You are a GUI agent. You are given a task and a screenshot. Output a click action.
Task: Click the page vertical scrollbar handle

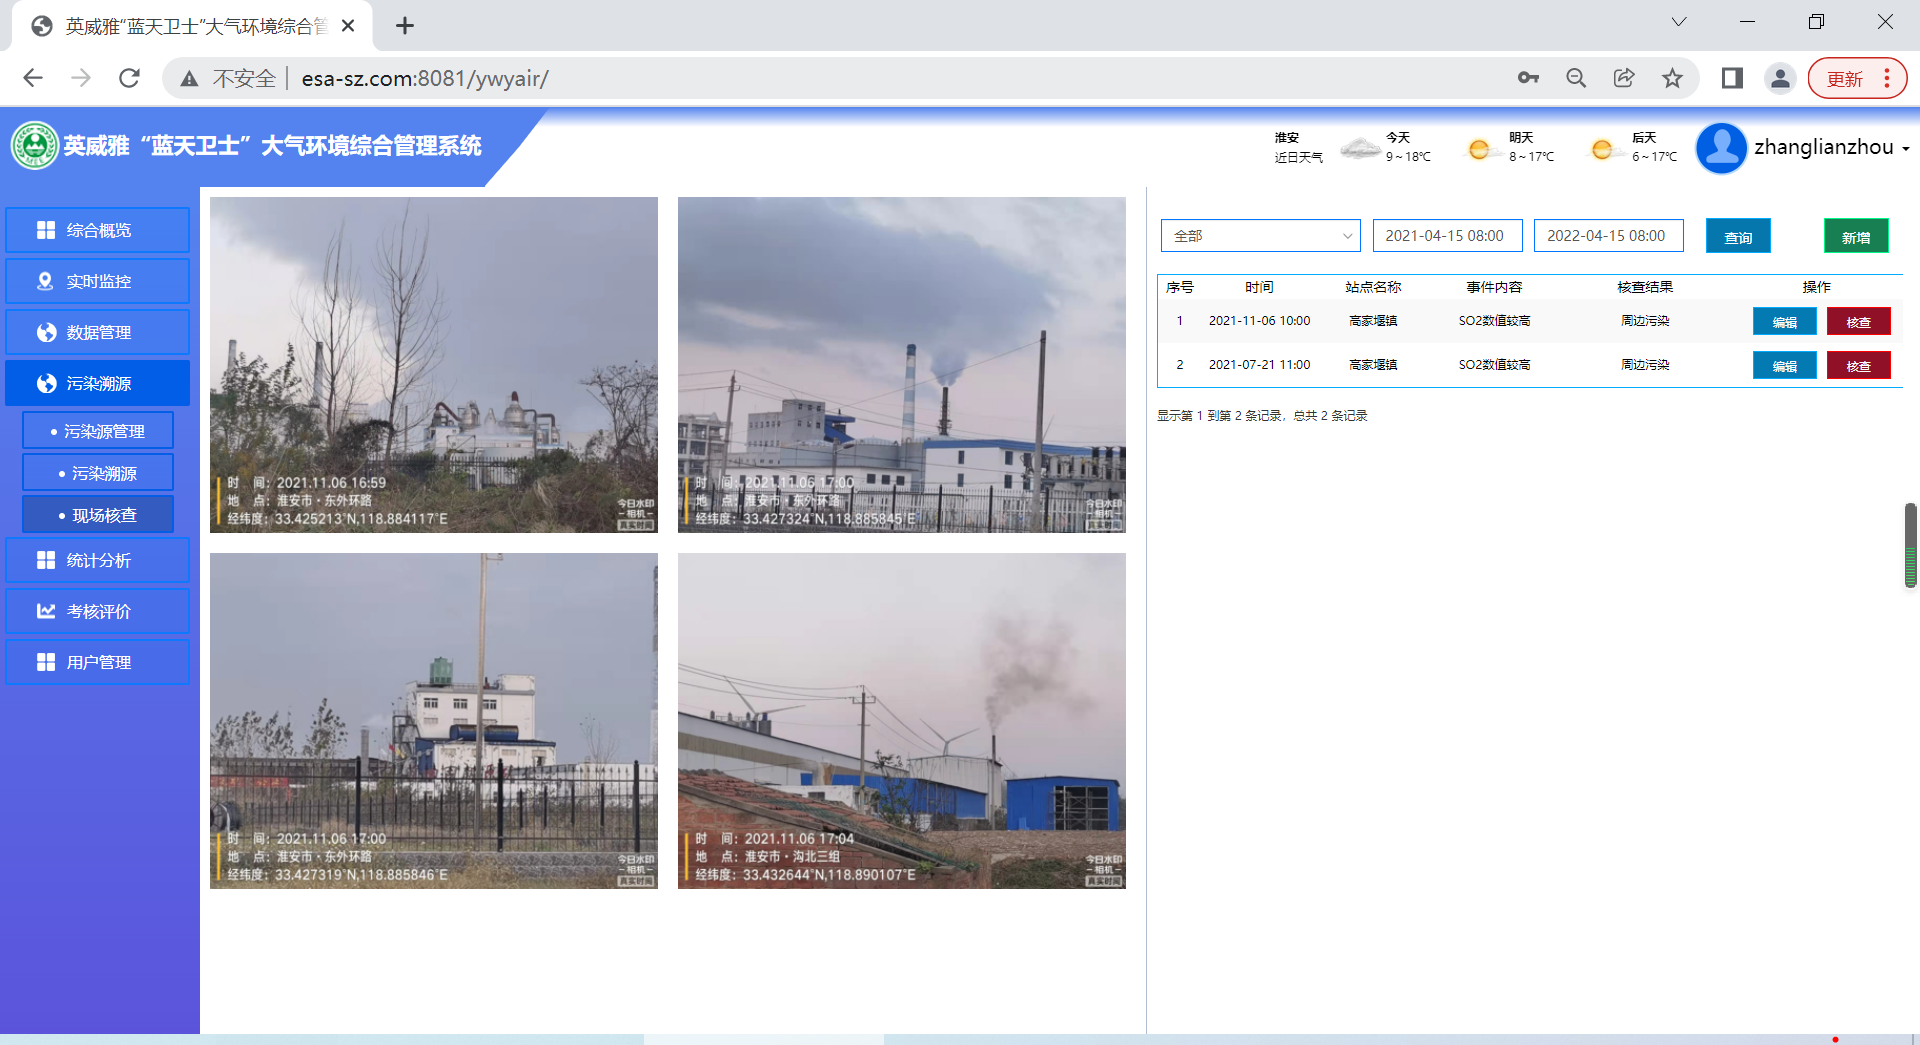[1910, 546]
